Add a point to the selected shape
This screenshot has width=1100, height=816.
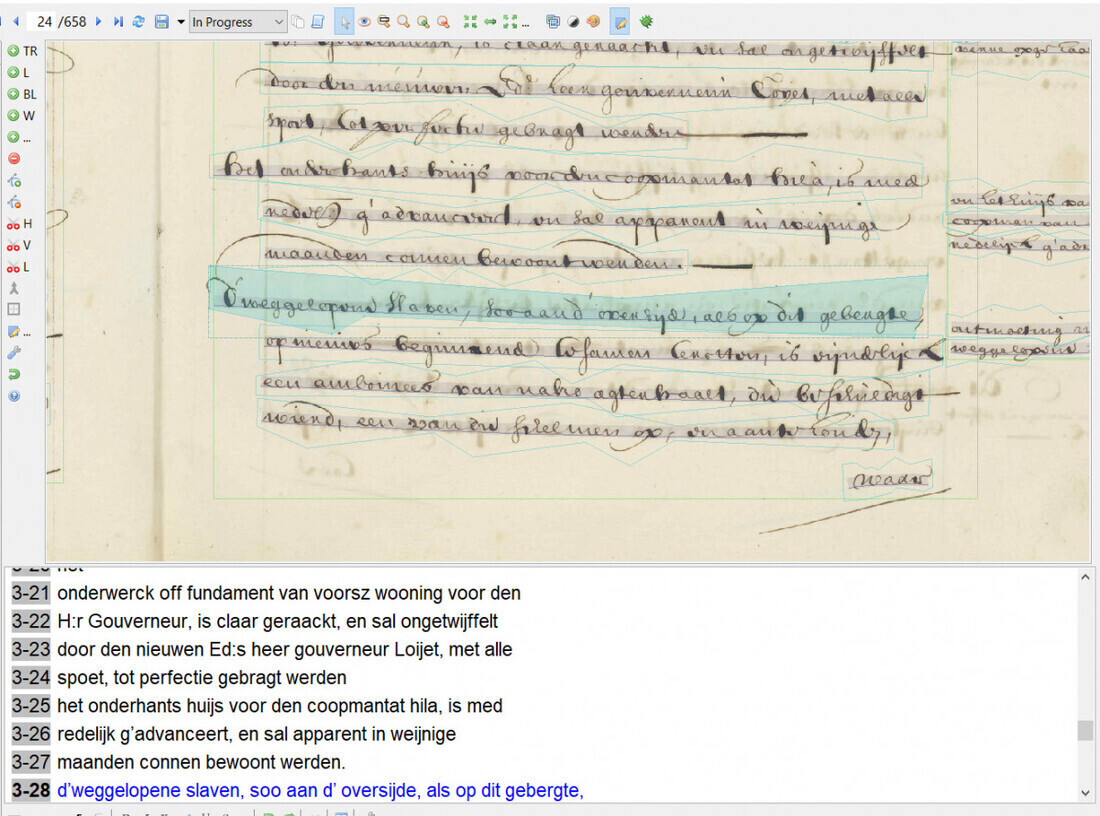coord(13,181)
